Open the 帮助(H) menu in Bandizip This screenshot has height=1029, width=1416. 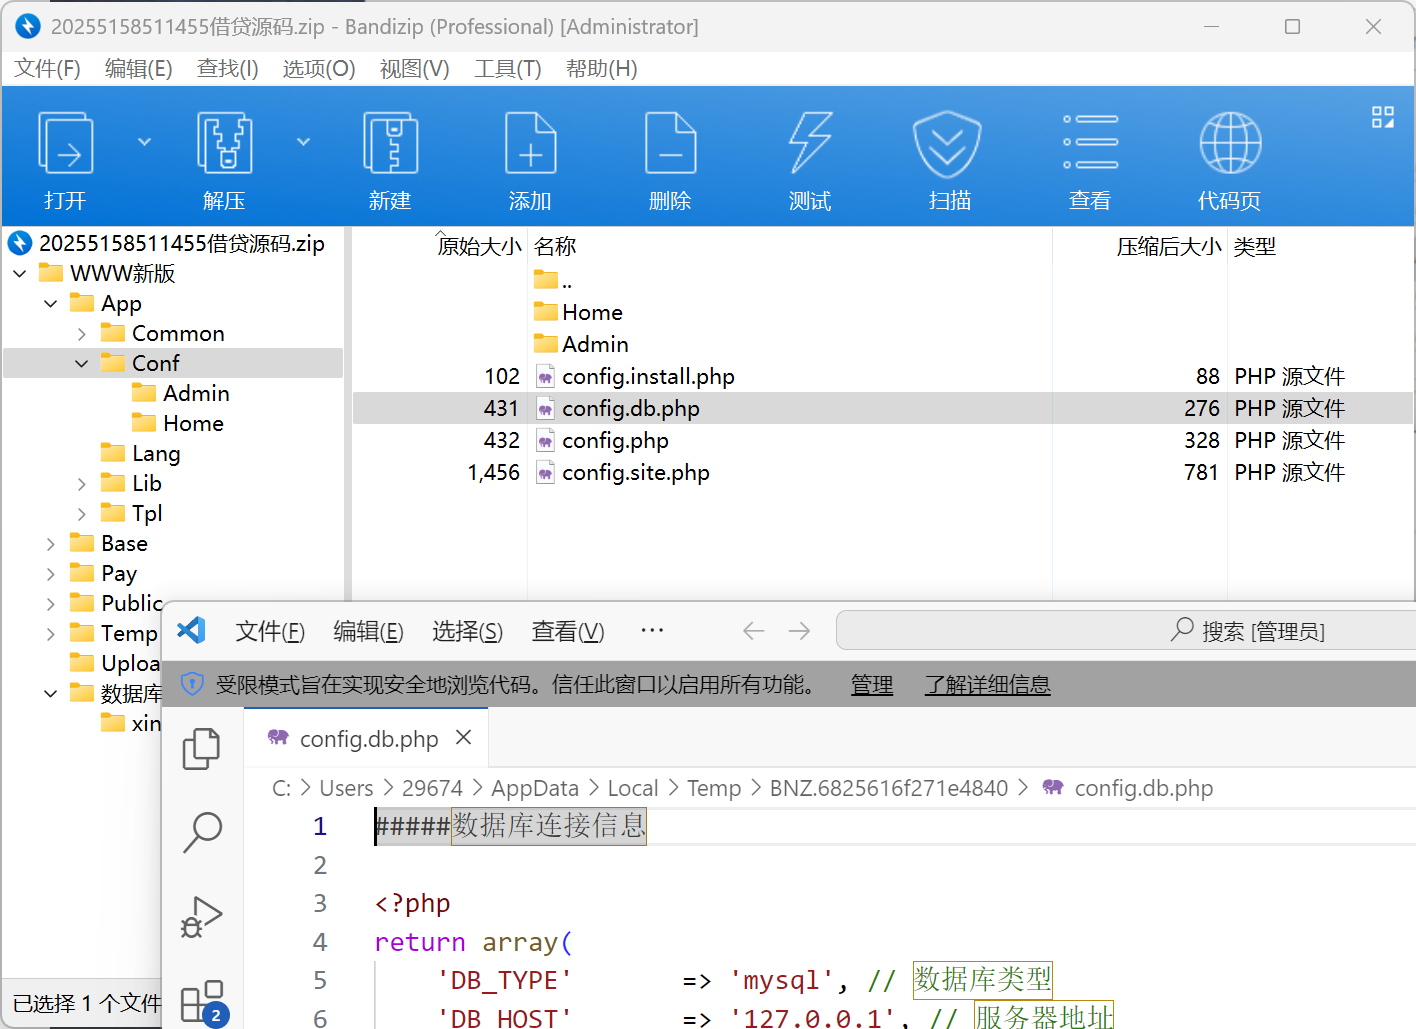[602, 69]
